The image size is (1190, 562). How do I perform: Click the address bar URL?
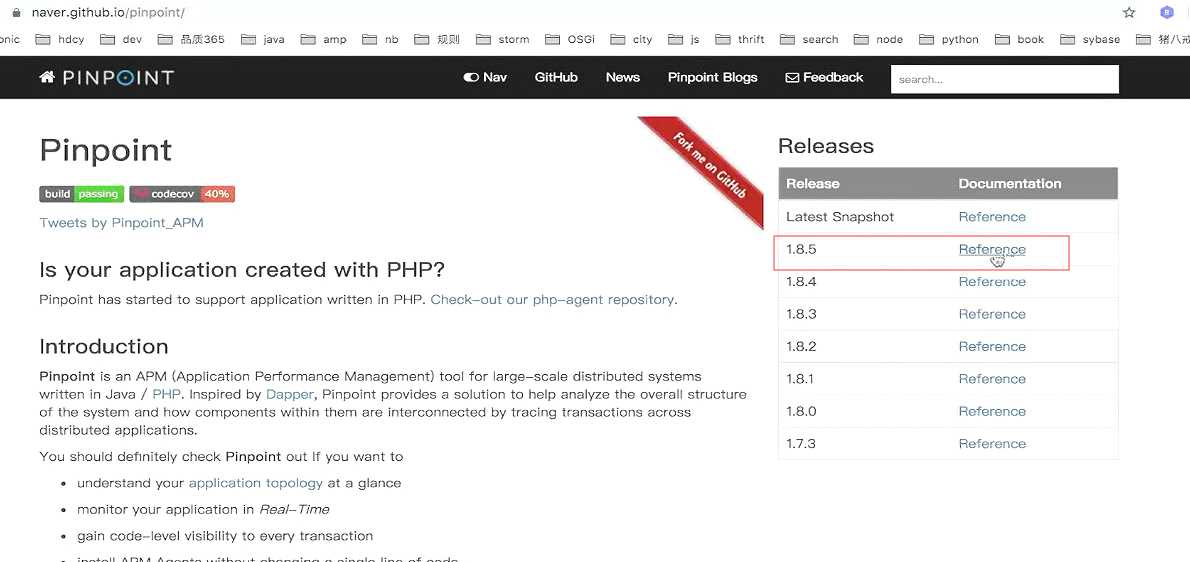coord(108,13)
